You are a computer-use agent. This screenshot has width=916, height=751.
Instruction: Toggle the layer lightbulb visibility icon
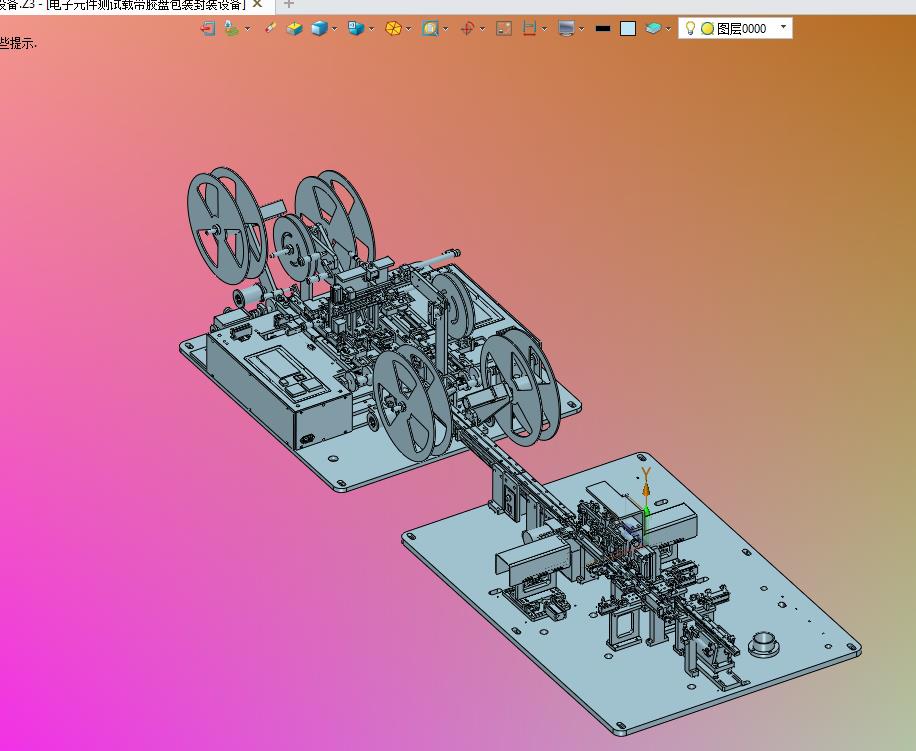(690, 28)
